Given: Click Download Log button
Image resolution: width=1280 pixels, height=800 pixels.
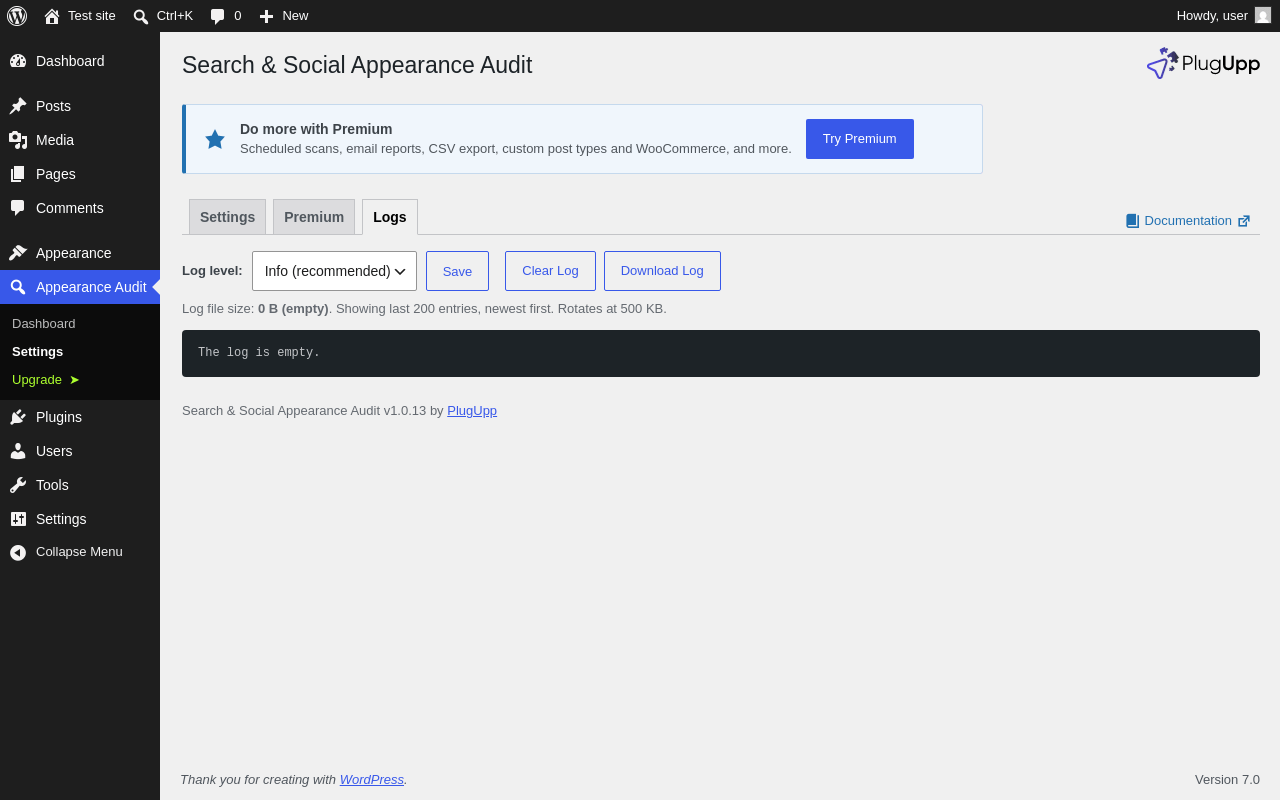Looking at the screenshot, I should pos(662,271).
